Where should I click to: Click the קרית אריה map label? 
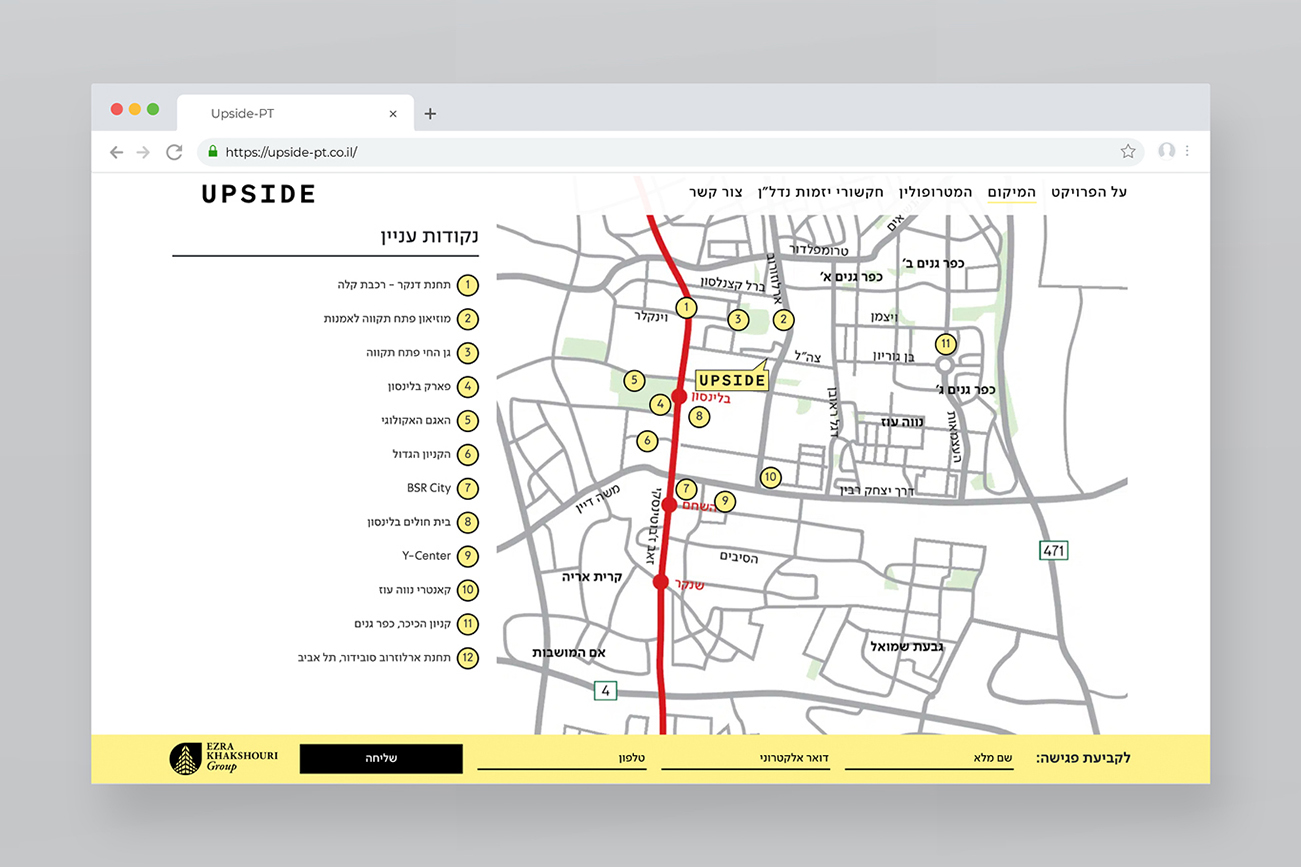tap(593, 577)
